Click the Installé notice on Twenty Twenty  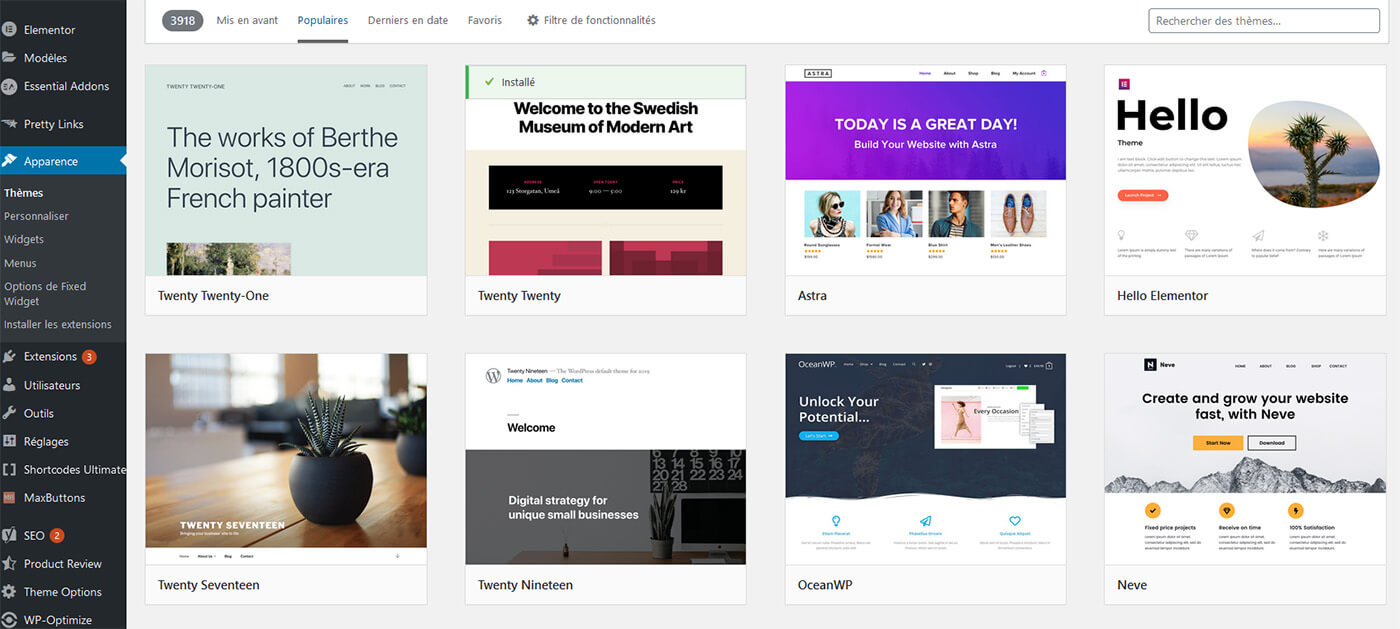tap(606, 82)
